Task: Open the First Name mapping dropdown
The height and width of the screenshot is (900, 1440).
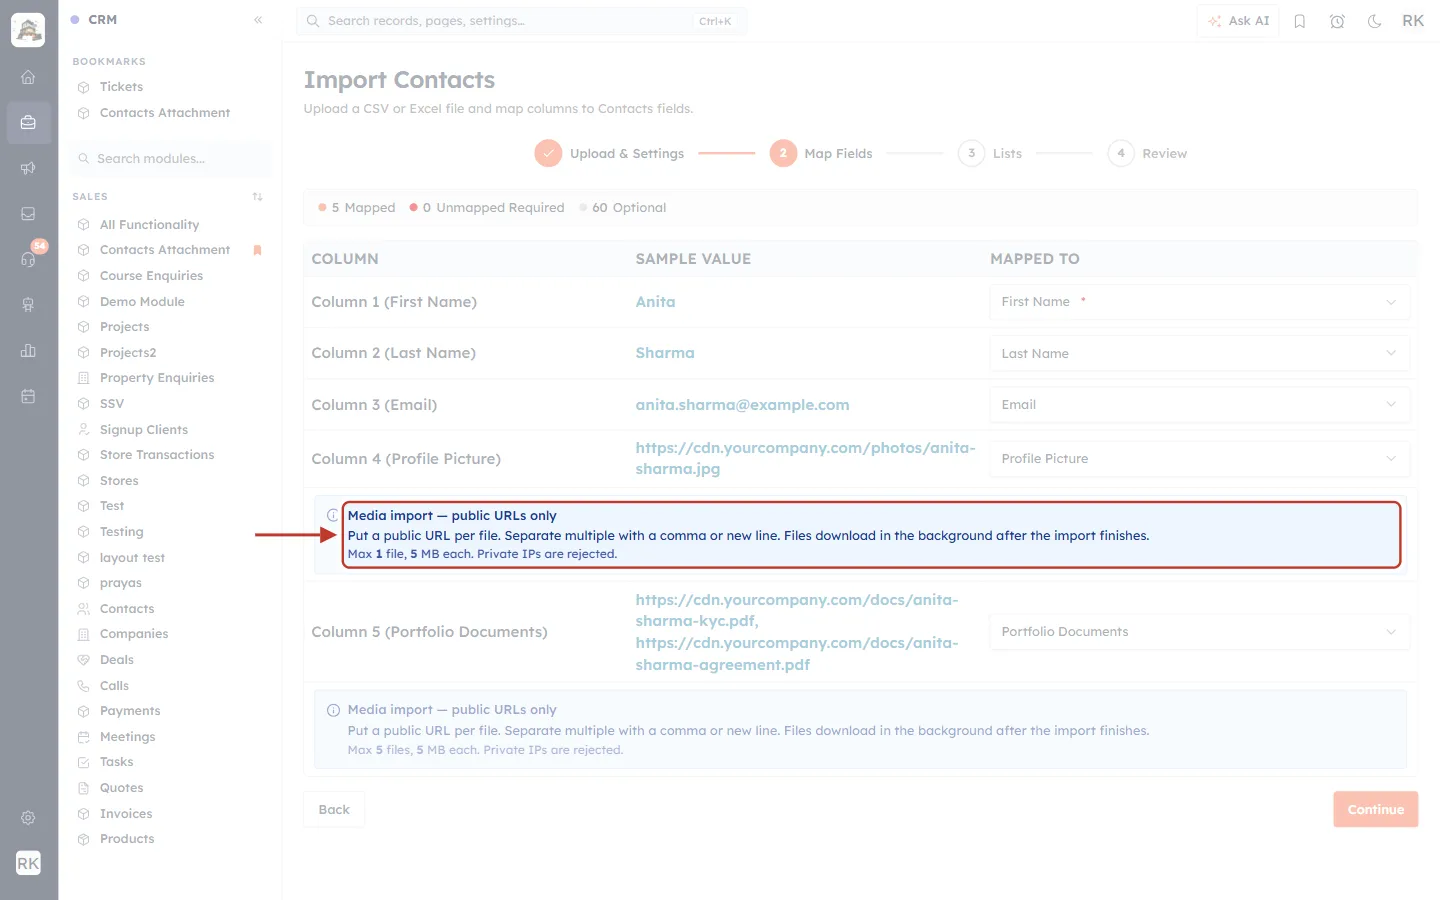Action: click(1200, 302)
